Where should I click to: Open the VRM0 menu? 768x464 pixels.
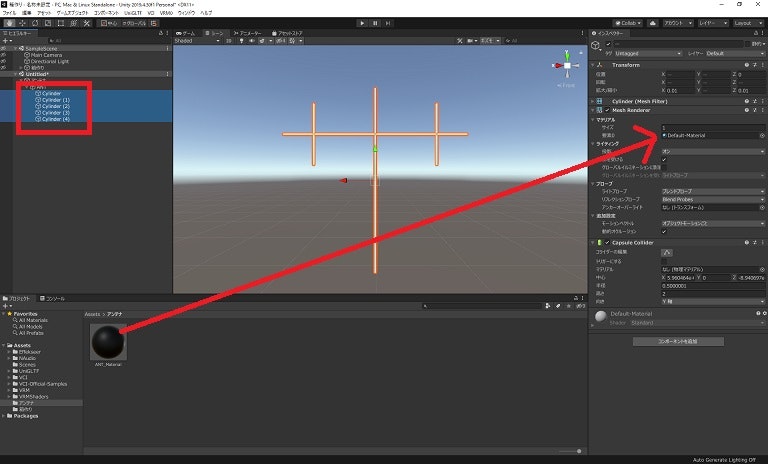[x=166, y=13]
